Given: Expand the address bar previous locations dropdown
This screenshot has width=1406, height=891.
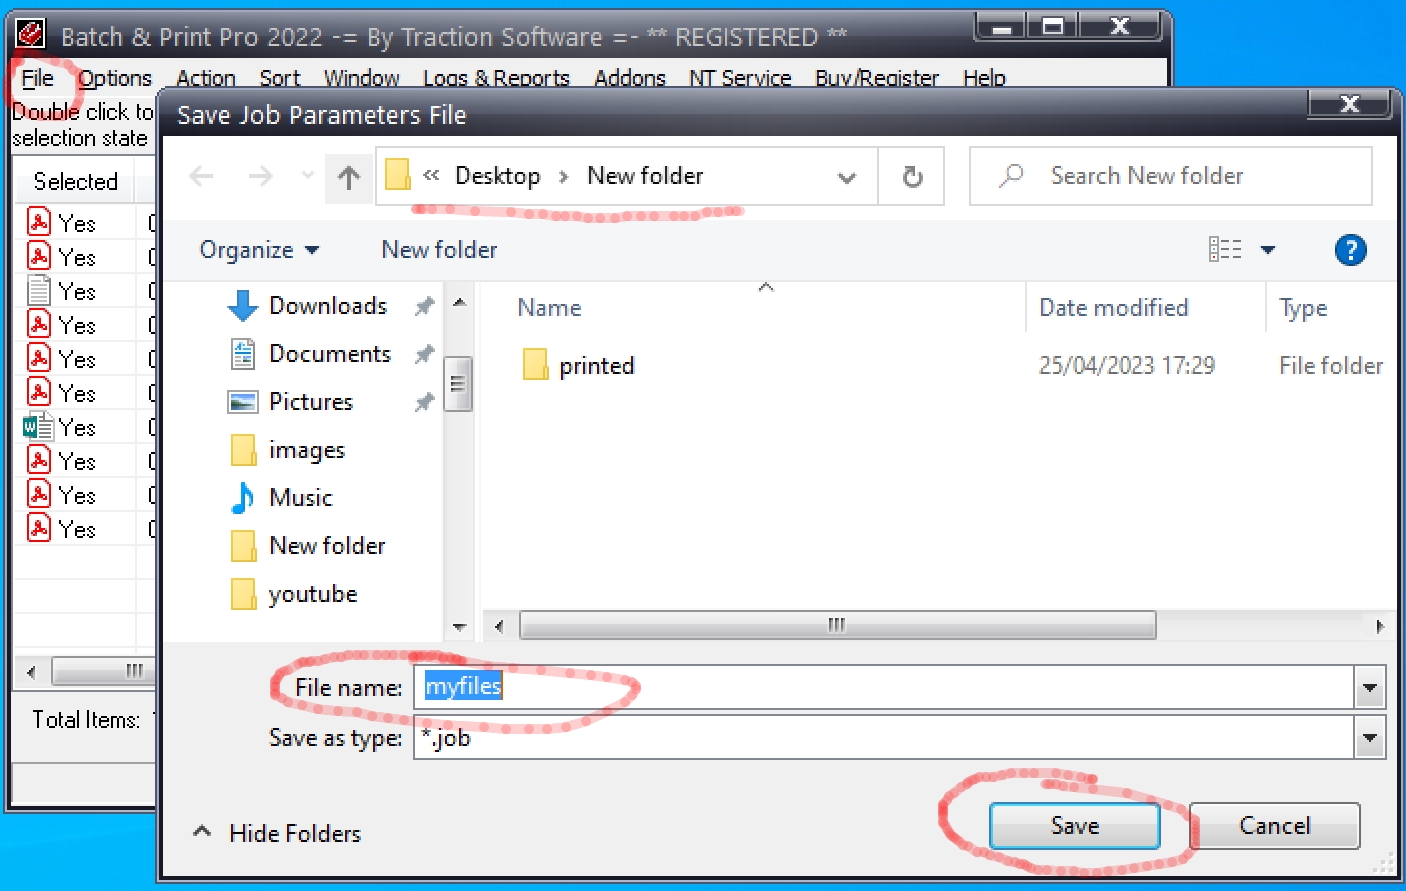Looking at the screenshot, I should (847, 177).
